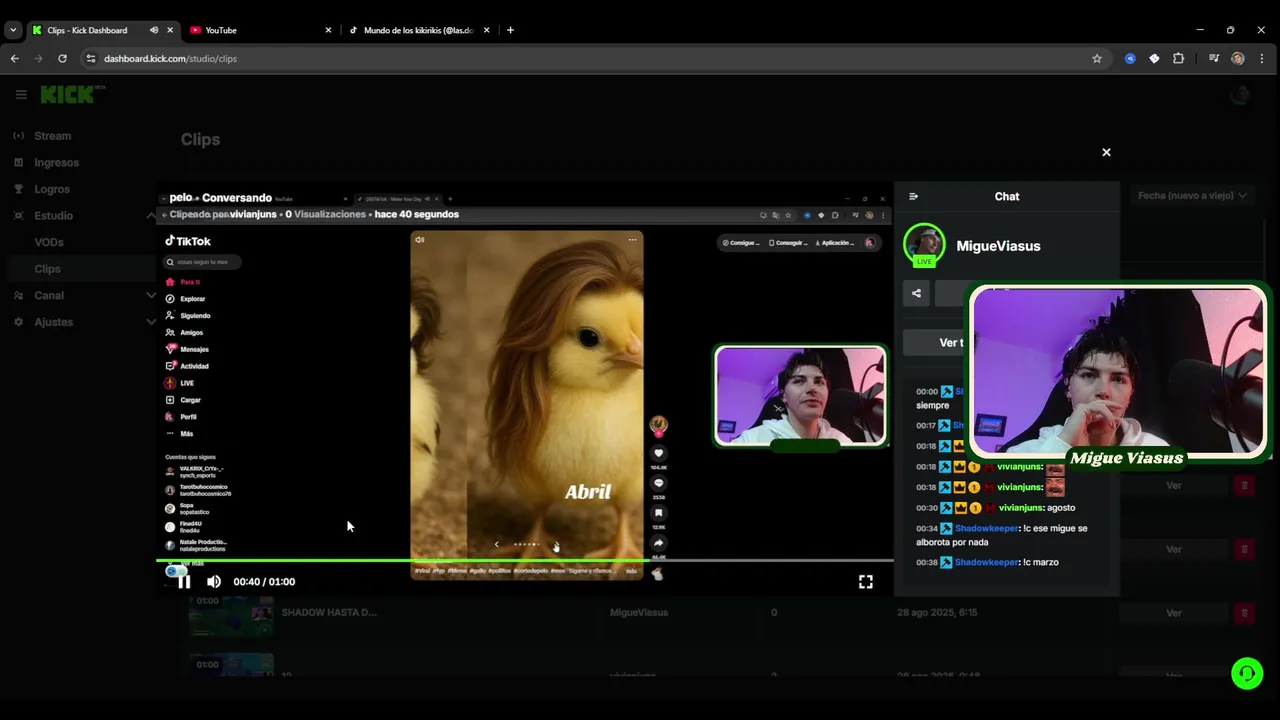Enter fullscreen with the player fullscreen icon
The image size is (1280, 720).
866,582
